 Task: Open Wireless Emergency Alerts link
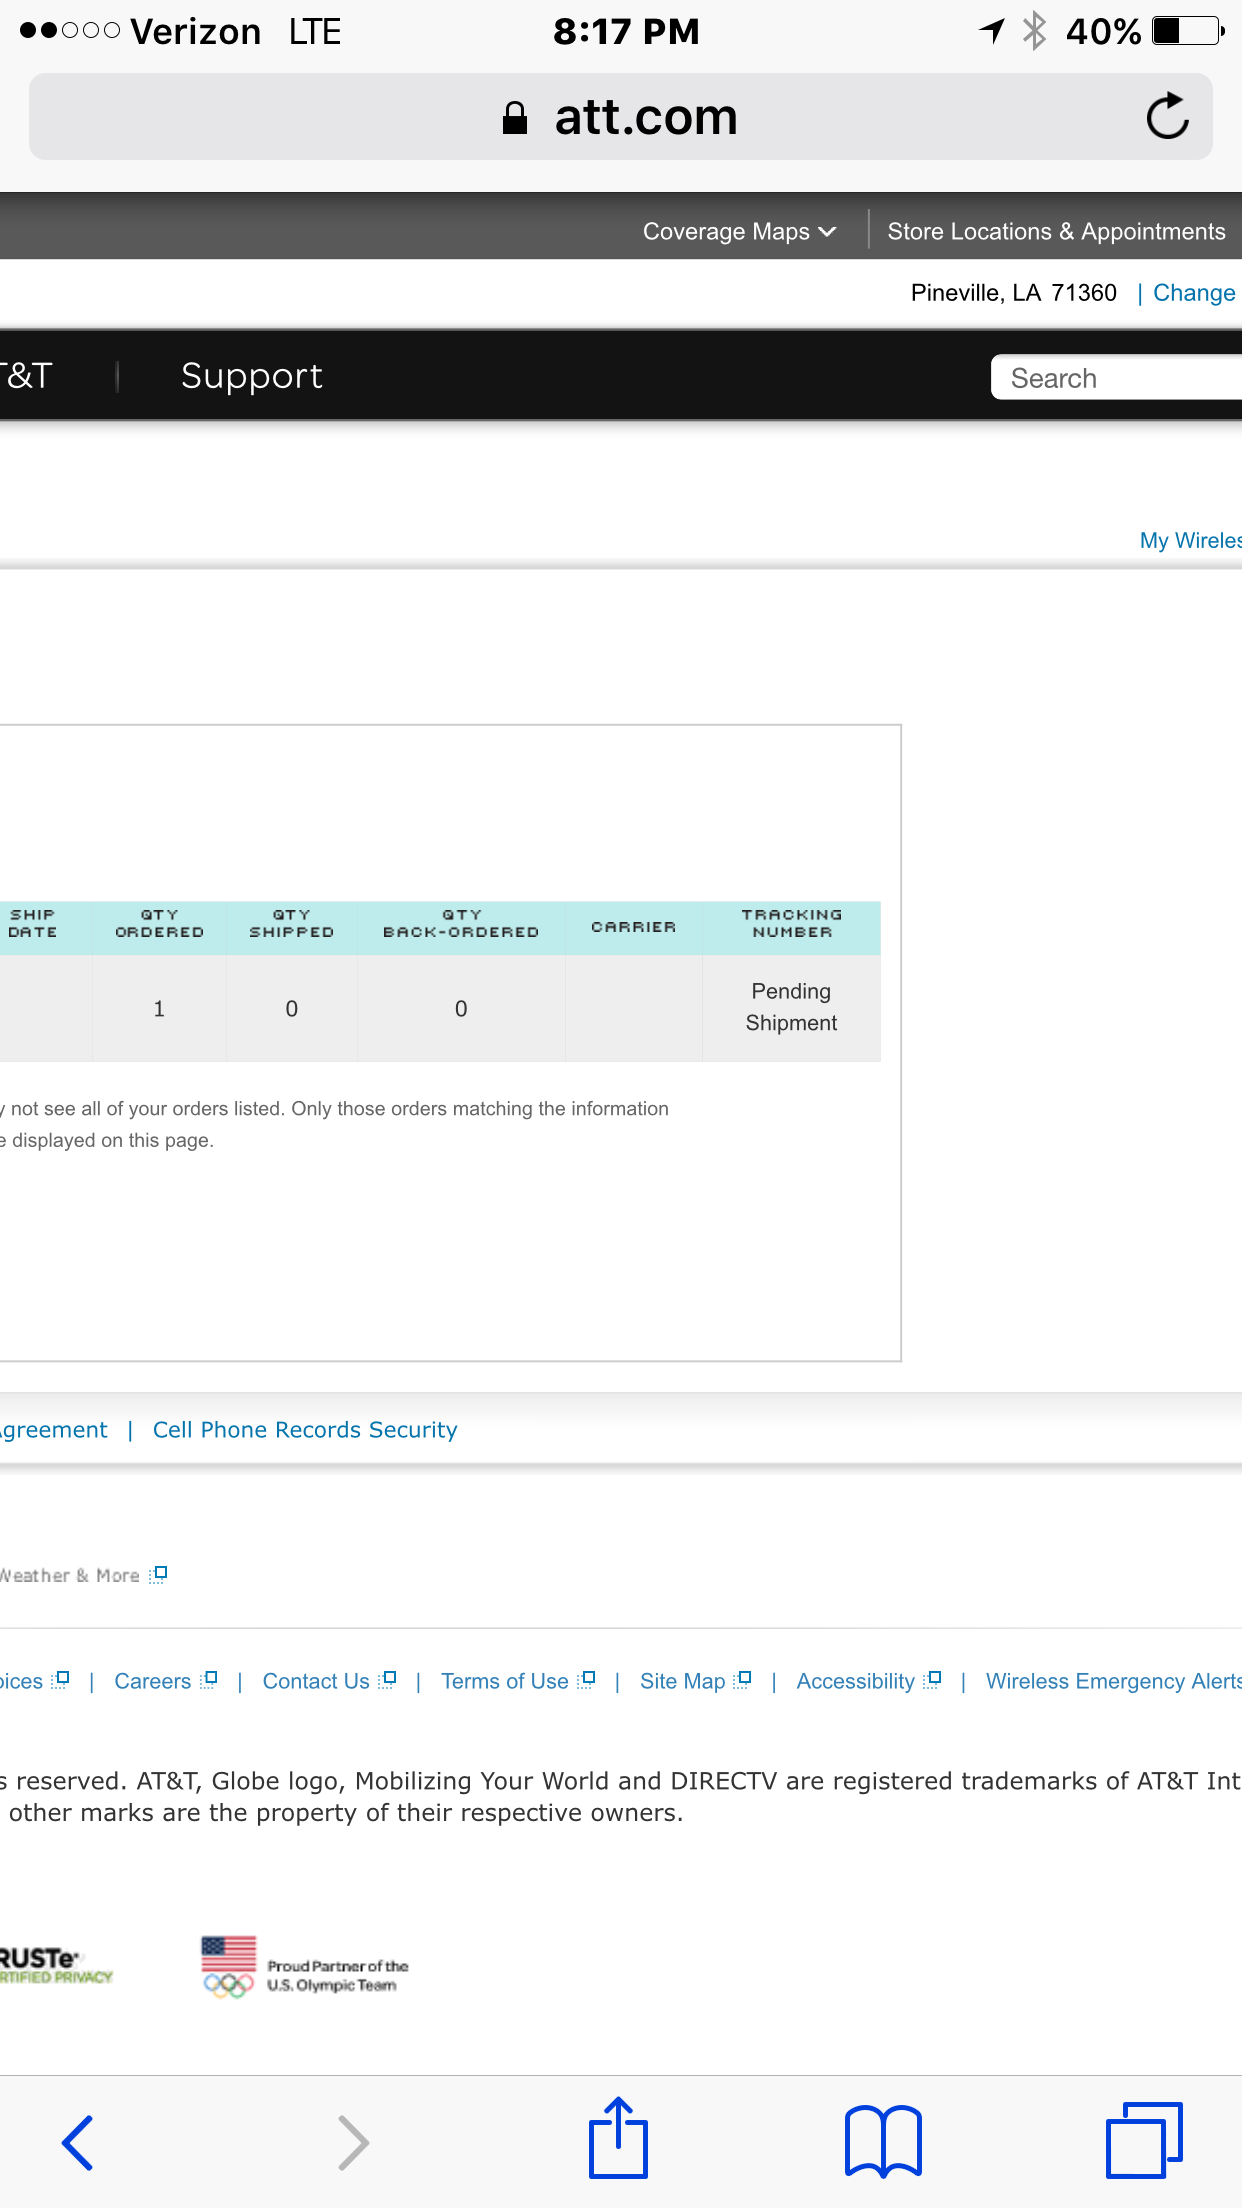click(x=1114, y=1681)
